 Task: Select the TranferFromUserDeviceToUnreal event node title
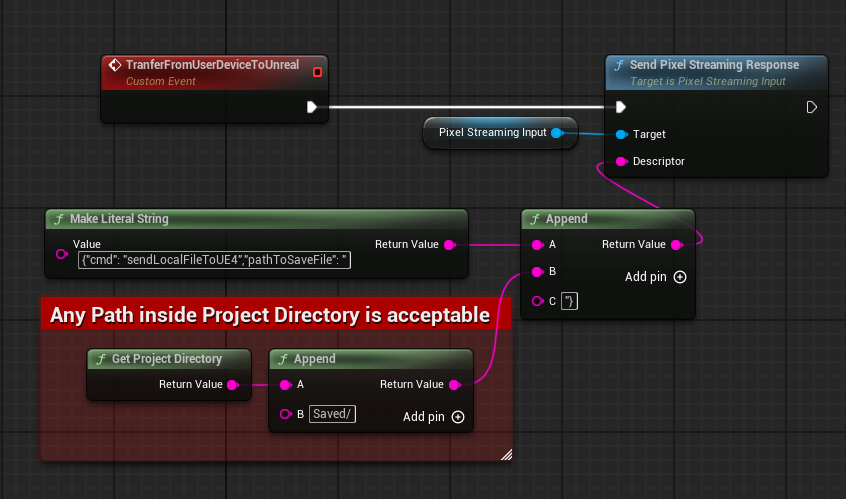[x=211, y=65]
